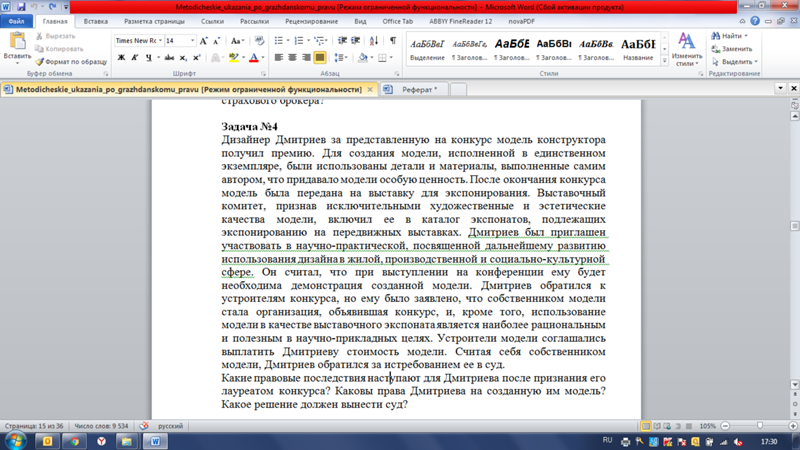This screenshot has width=800, height=450.
Task: Click the Найти button
Action: (x=729, y=36)
